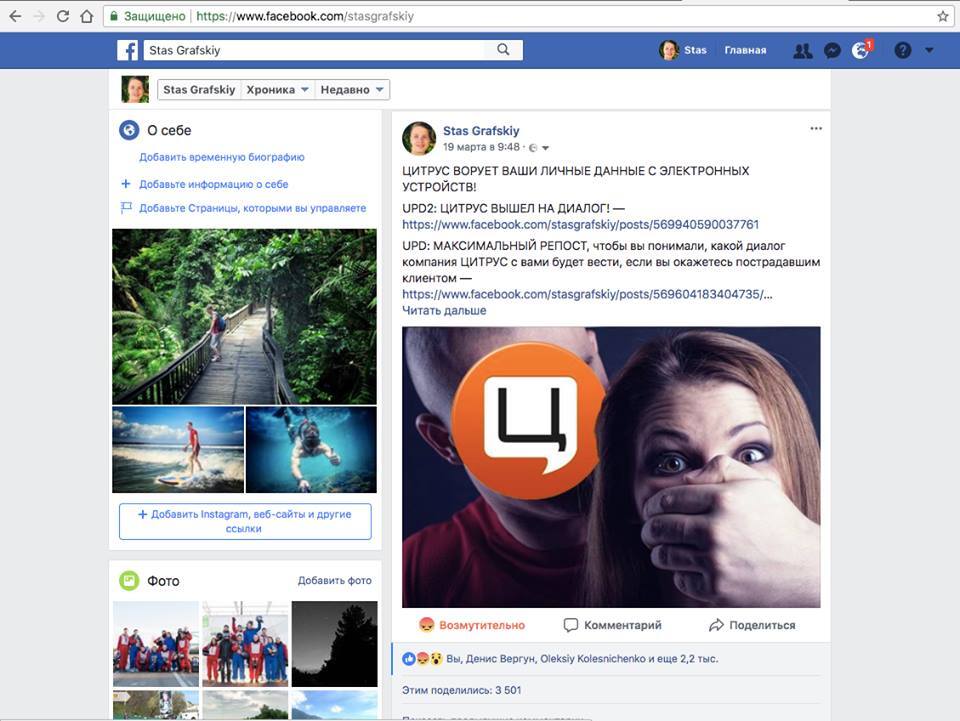The image size is (960, 721).
Task: Open the Недавно dropdown
Action: pyautogui.click(x=352, y=90)
